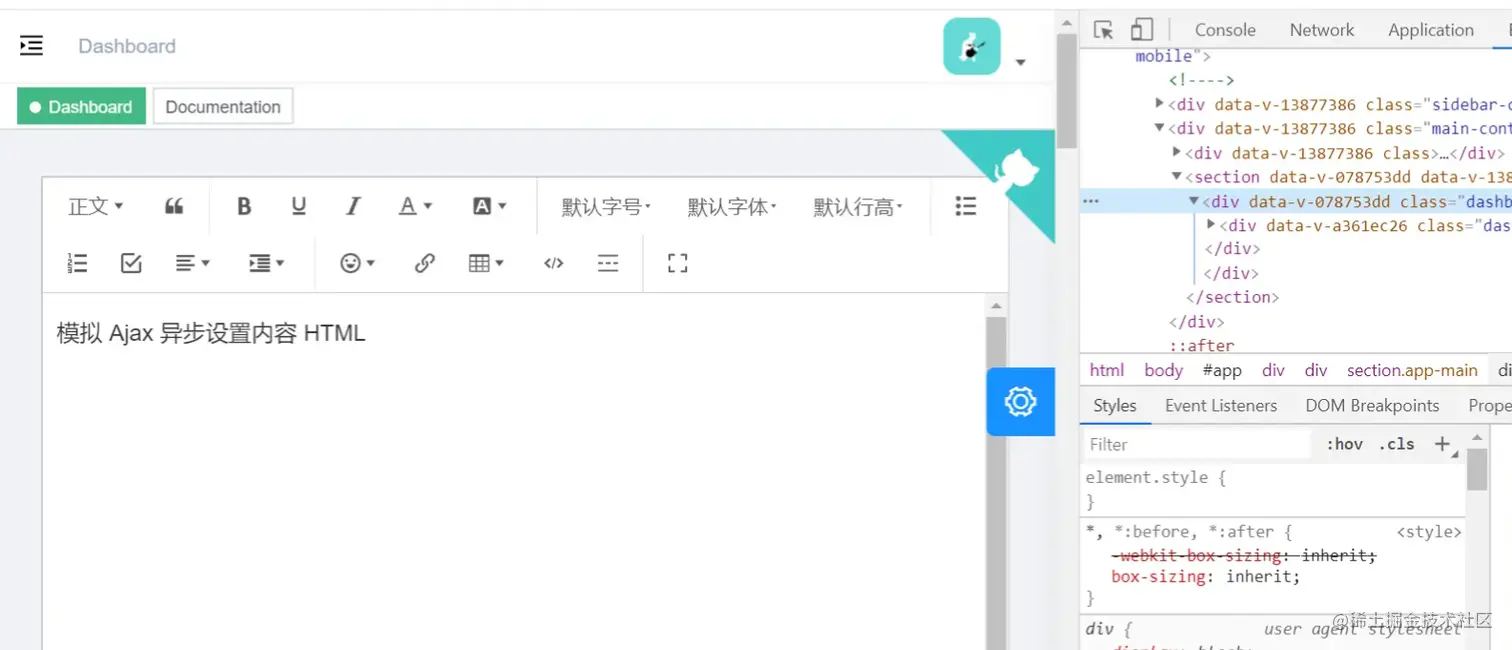
Task: Open the text alignment dropdown
Action: (192, 263)
